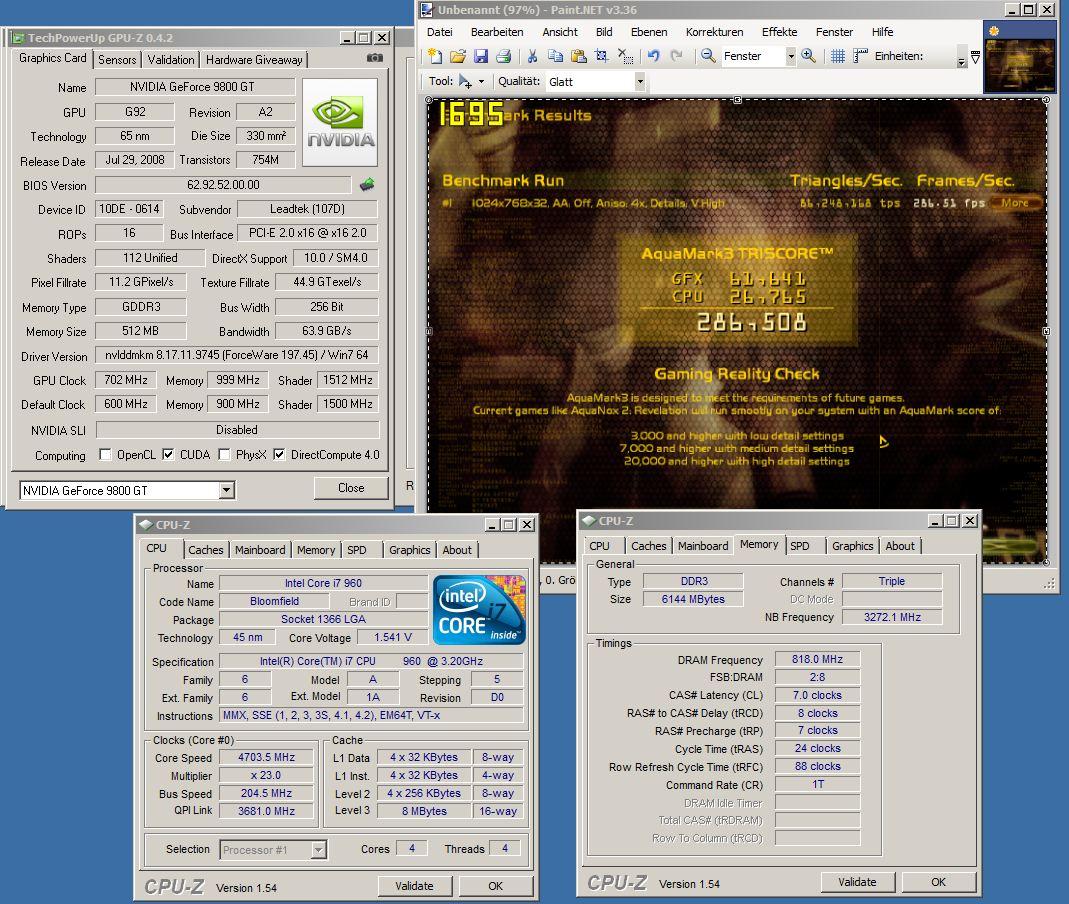Open the Korrekturen menu
This screenshot has width=1069, height=904.
click(714, 32)
